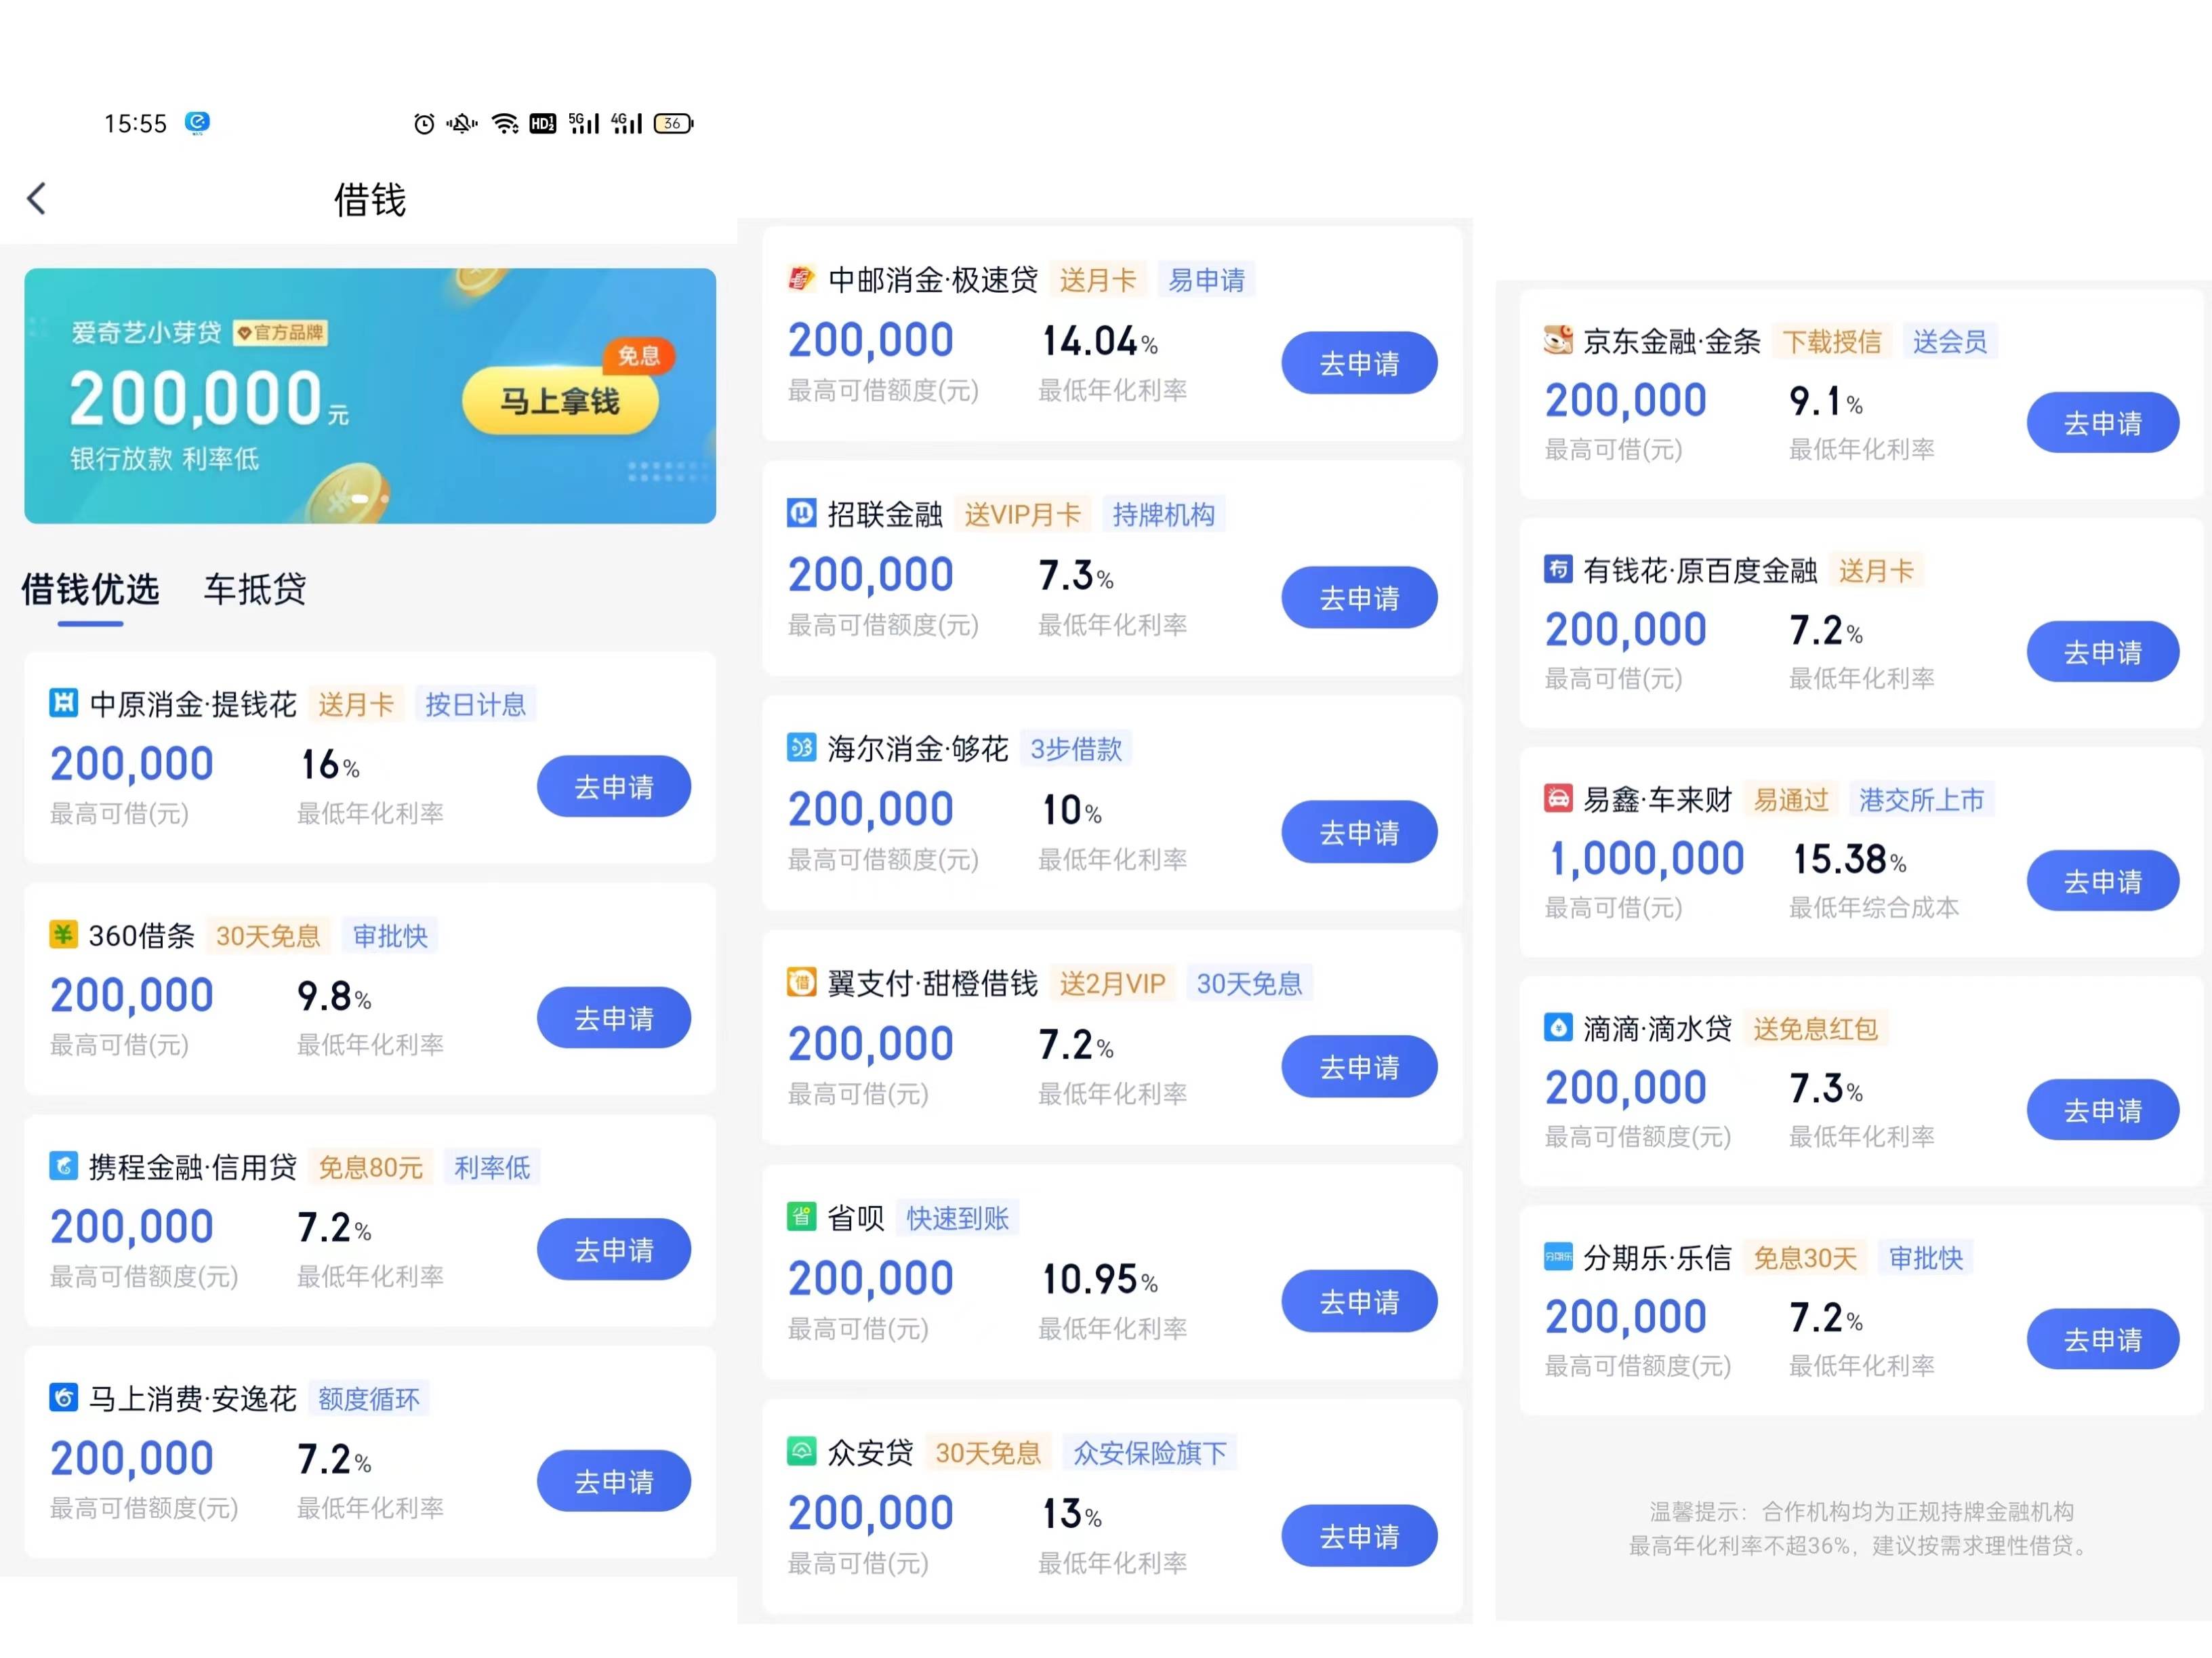Click the 省呗 green logo icon
The height and width of the screenshot is (1658, 2212).
801,1217
